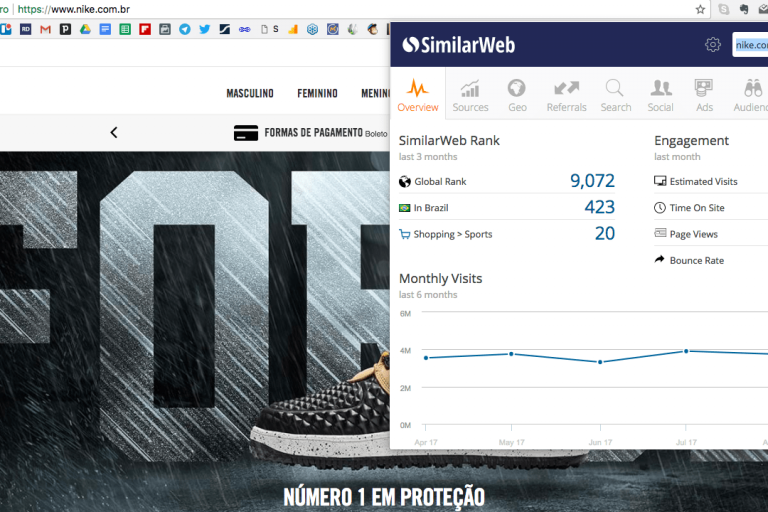Click the SimilarWeb logo
Screen dimensions: 768x512
click(458, 45)
